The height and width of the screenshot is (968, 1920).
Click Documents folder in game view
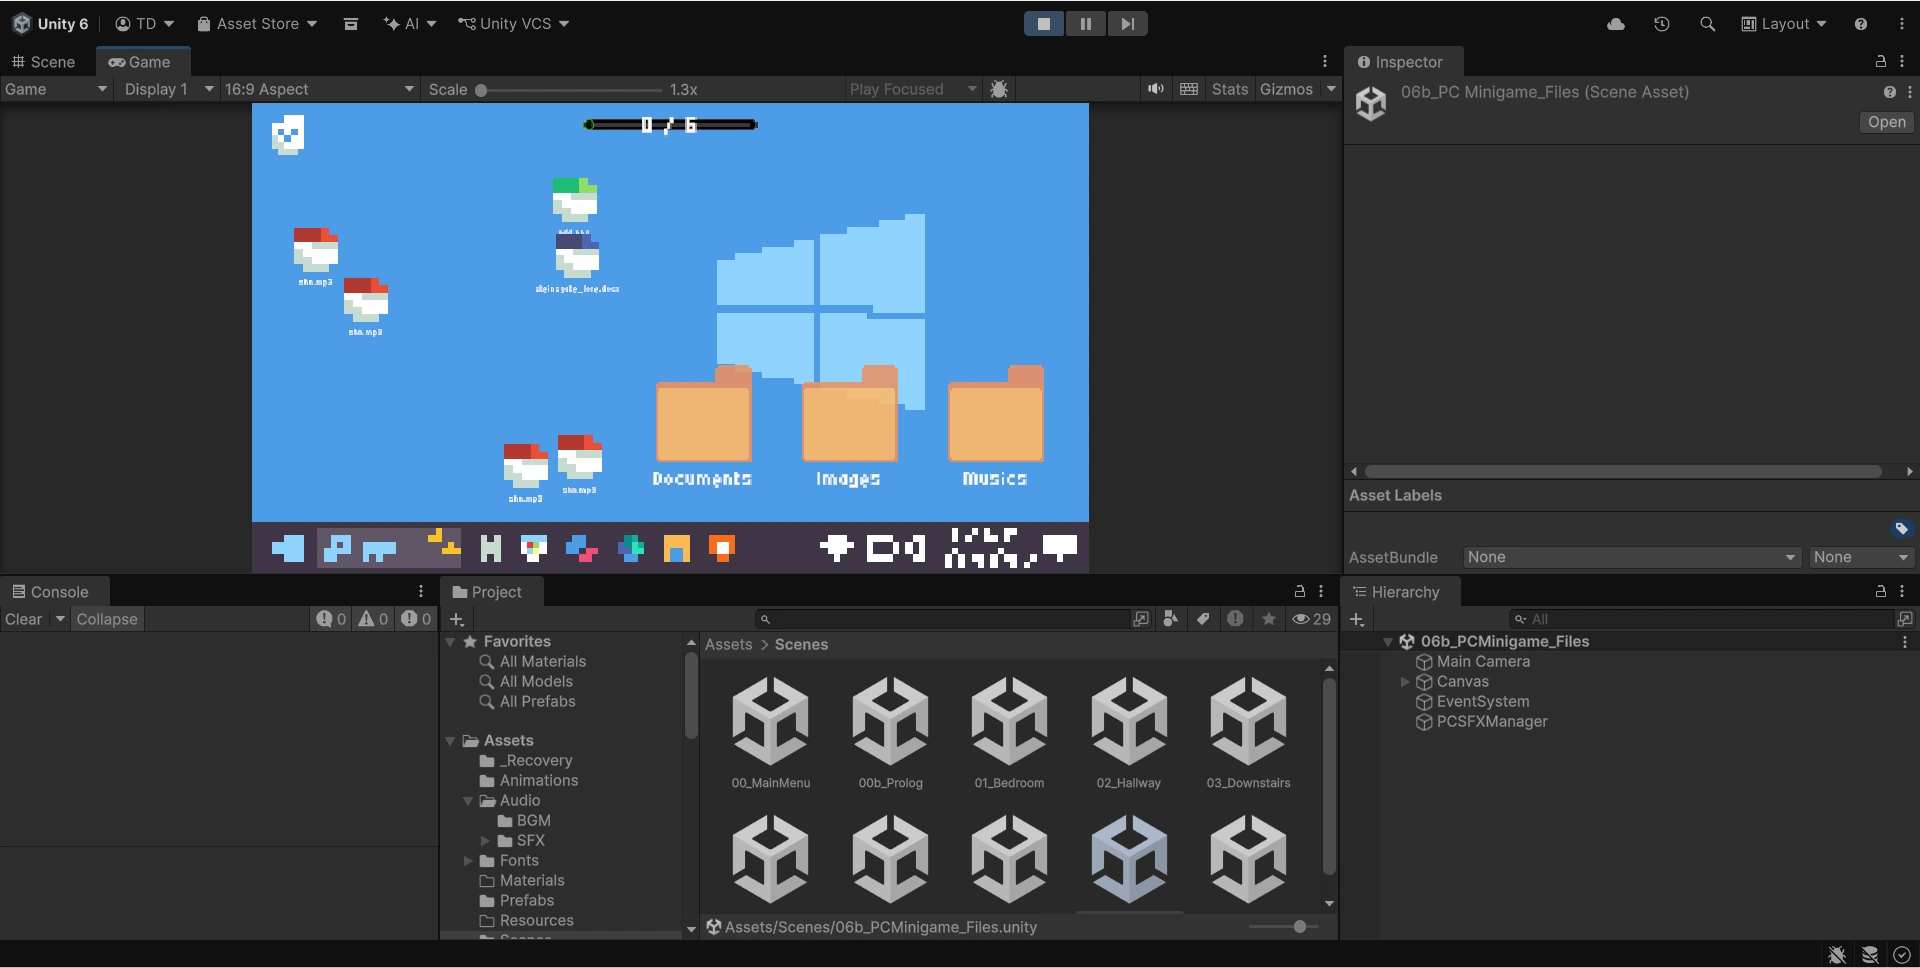[x=702, y=428]
